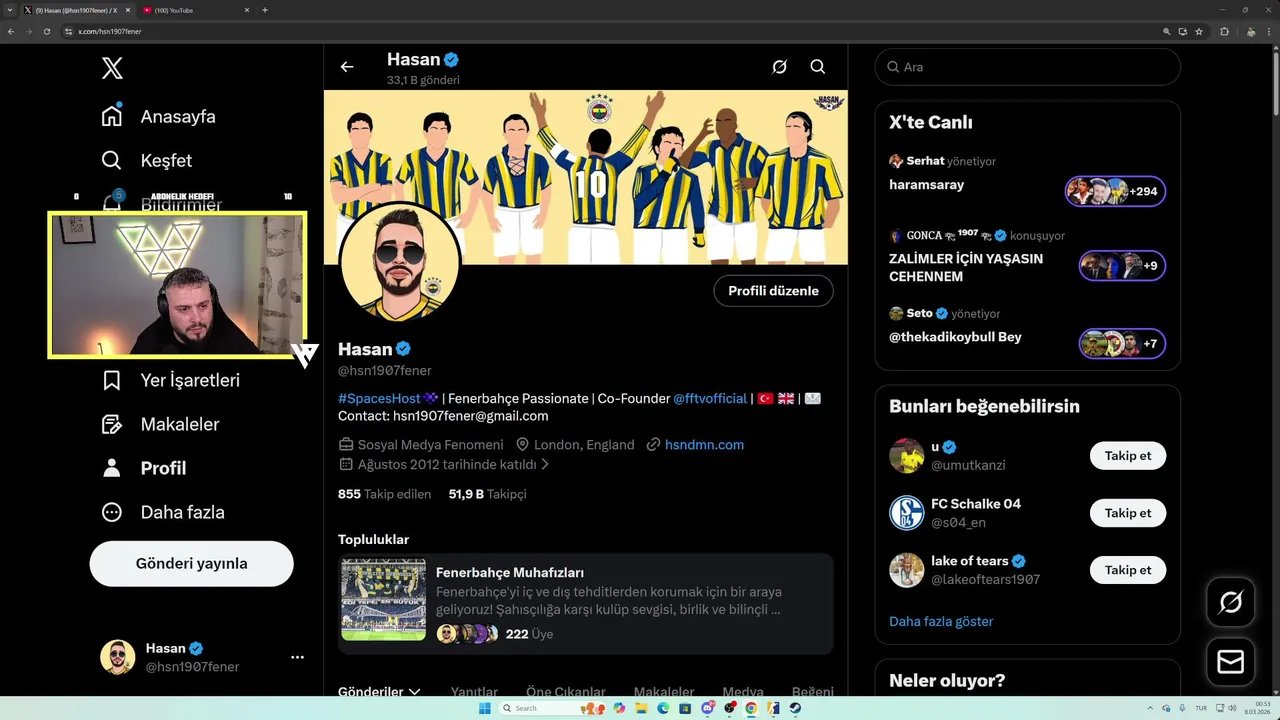Viewport: 1280px width, 720px height.
Task: Open the Chrome tab search dropdown
Action: (10, 10)
